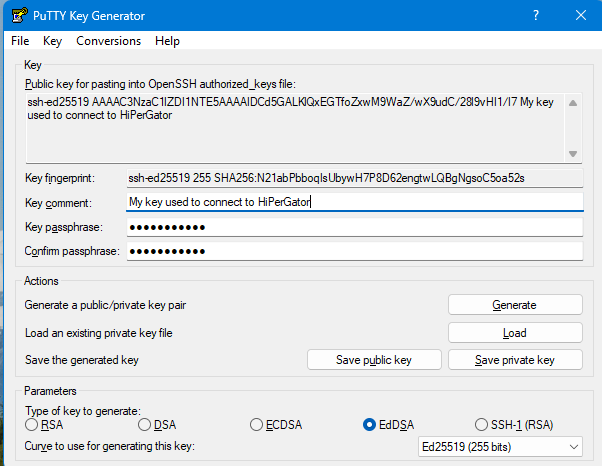This screenshot has height=466, width=602.
Task: Close the PuTTY Key Generator window
Action: pyautogui.click(x=582, y=15)
